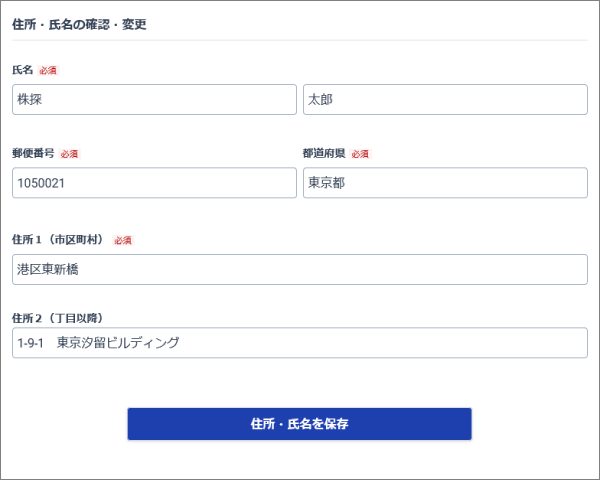Click the 都道府県 label
600x480 pixels.
324,154
